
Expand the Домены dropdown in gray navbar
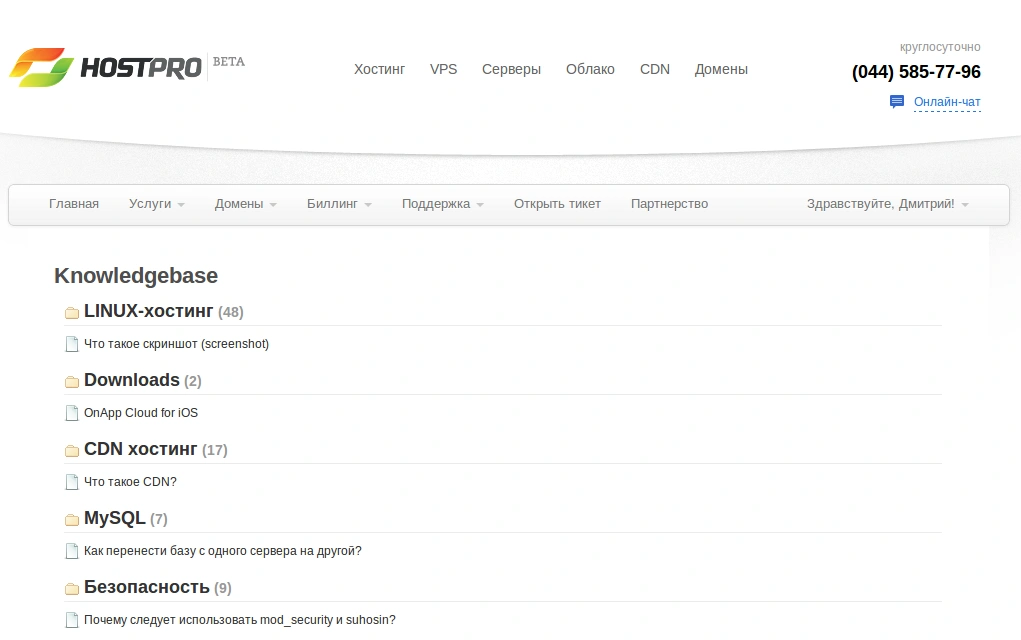(245, 204)
